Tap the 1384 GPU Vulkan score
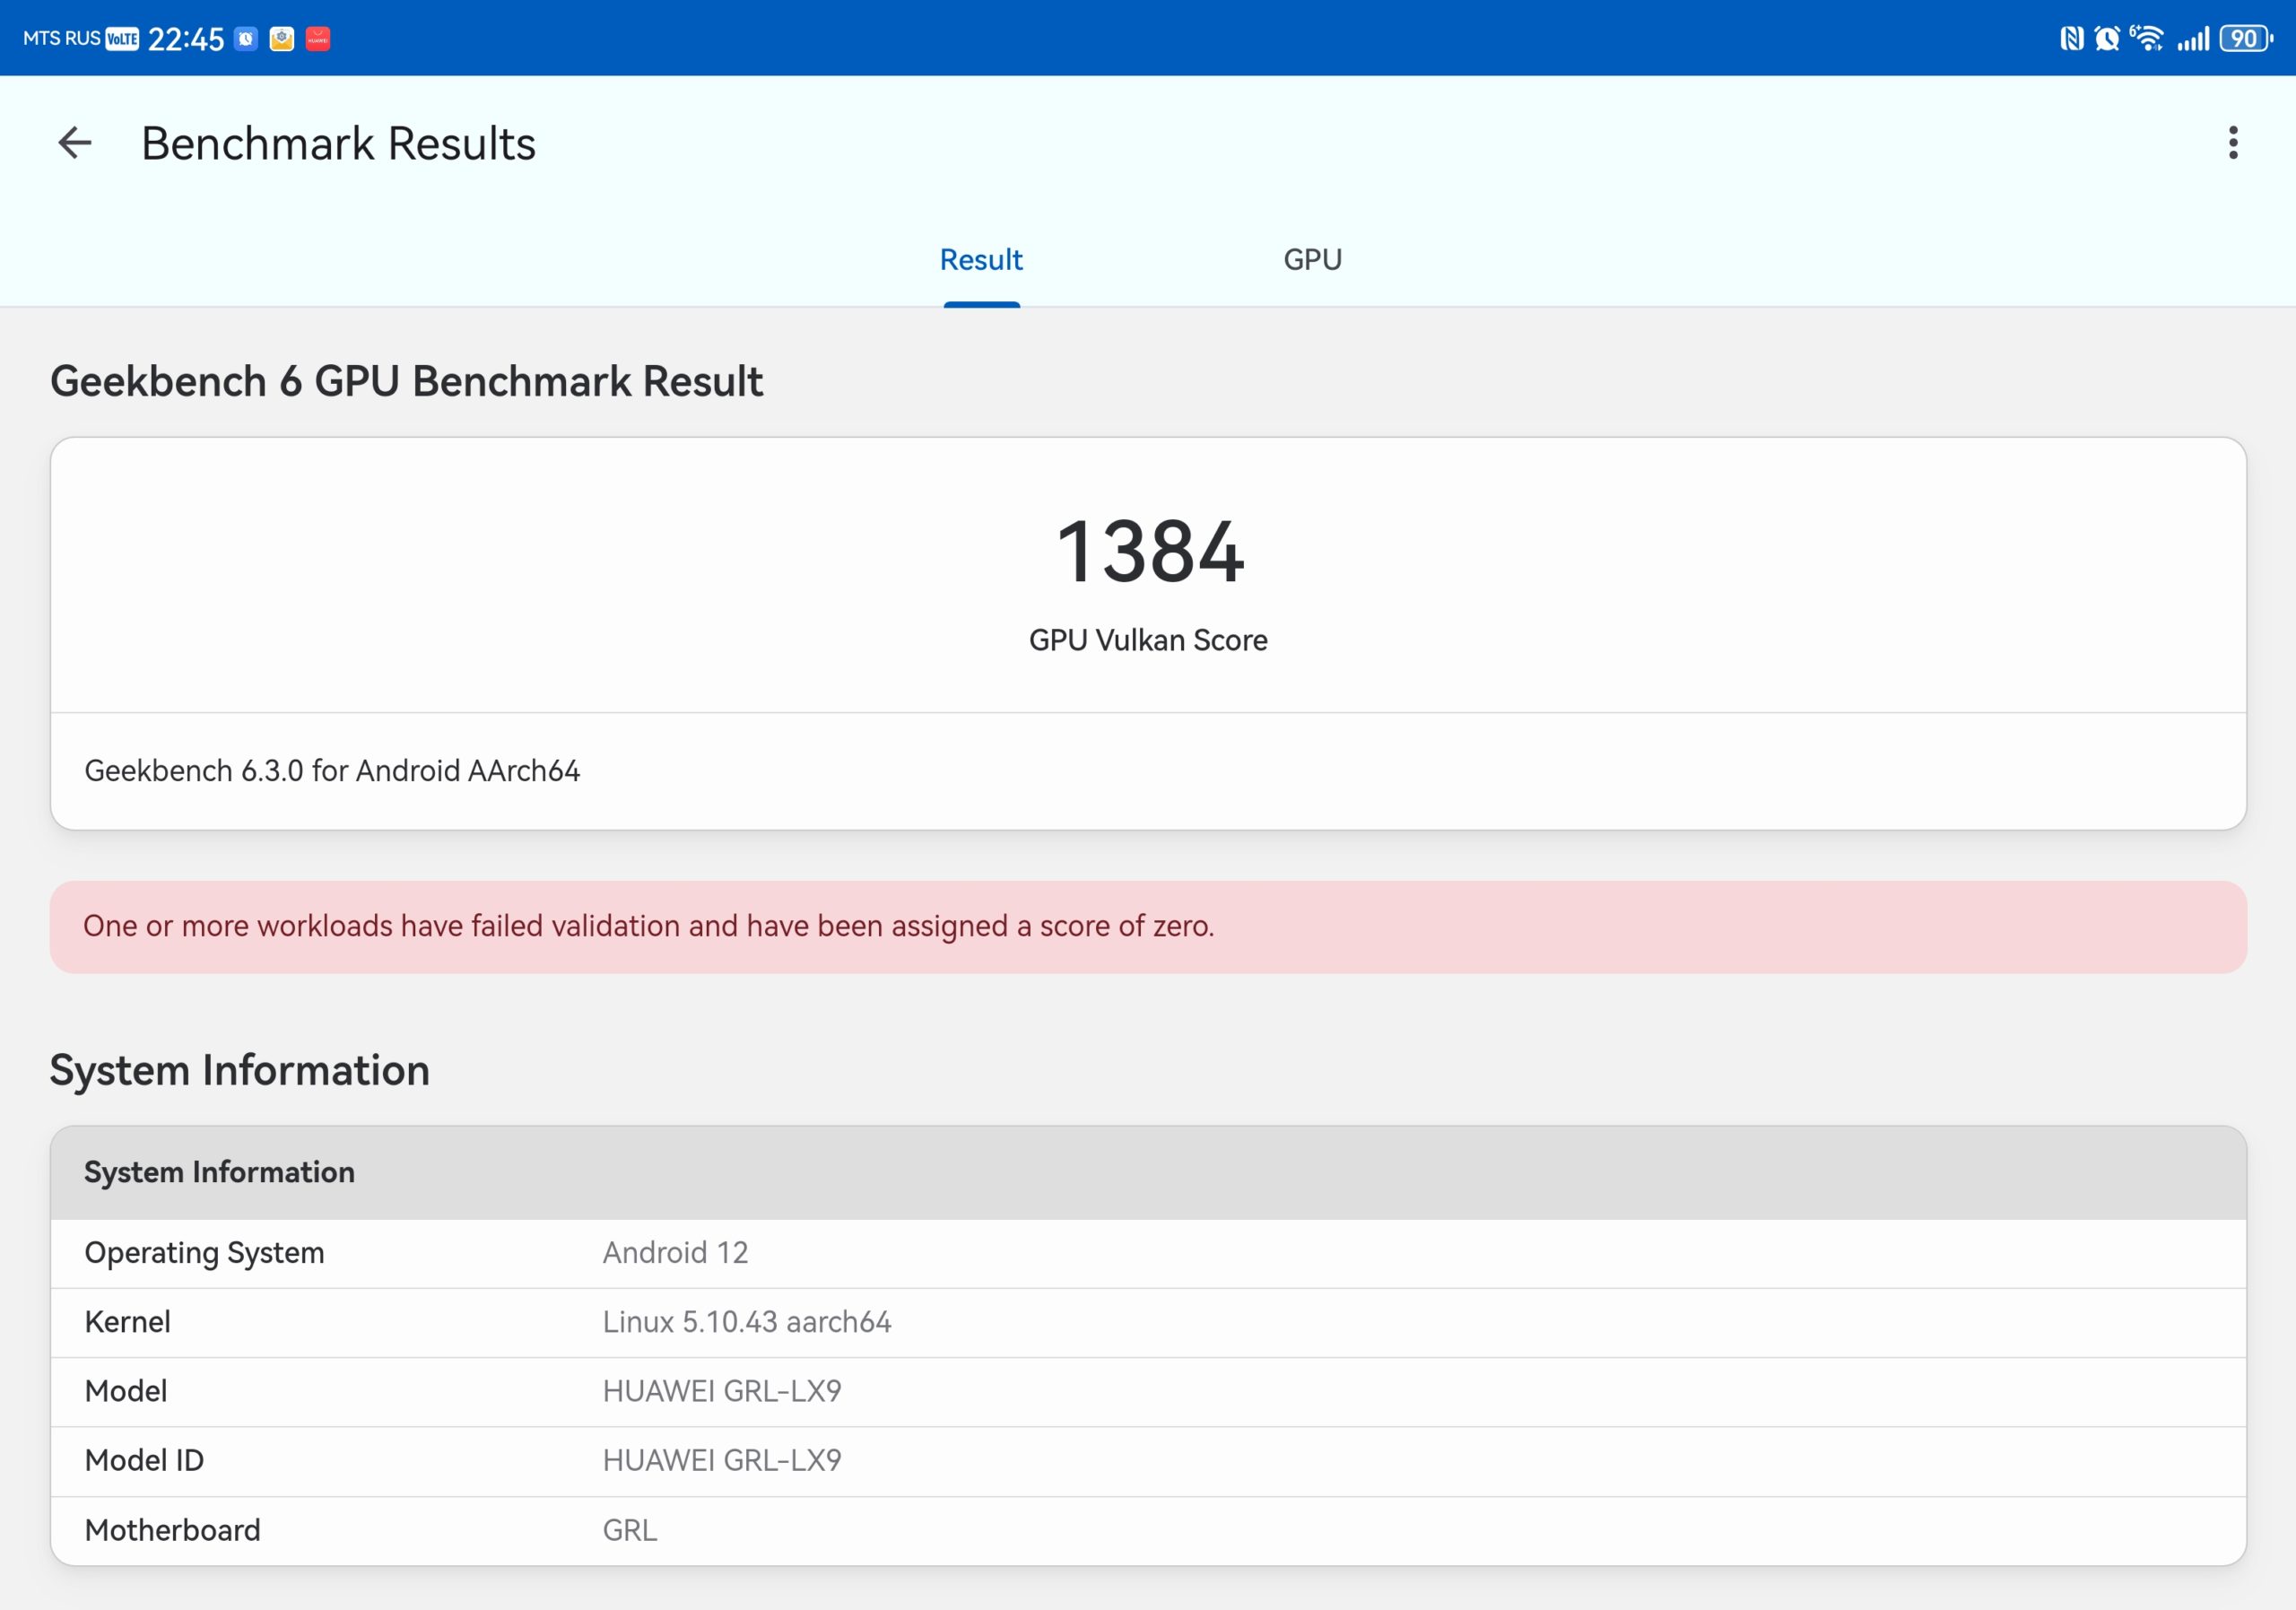This screenshot has height=1610, width=2296. 1149,552
